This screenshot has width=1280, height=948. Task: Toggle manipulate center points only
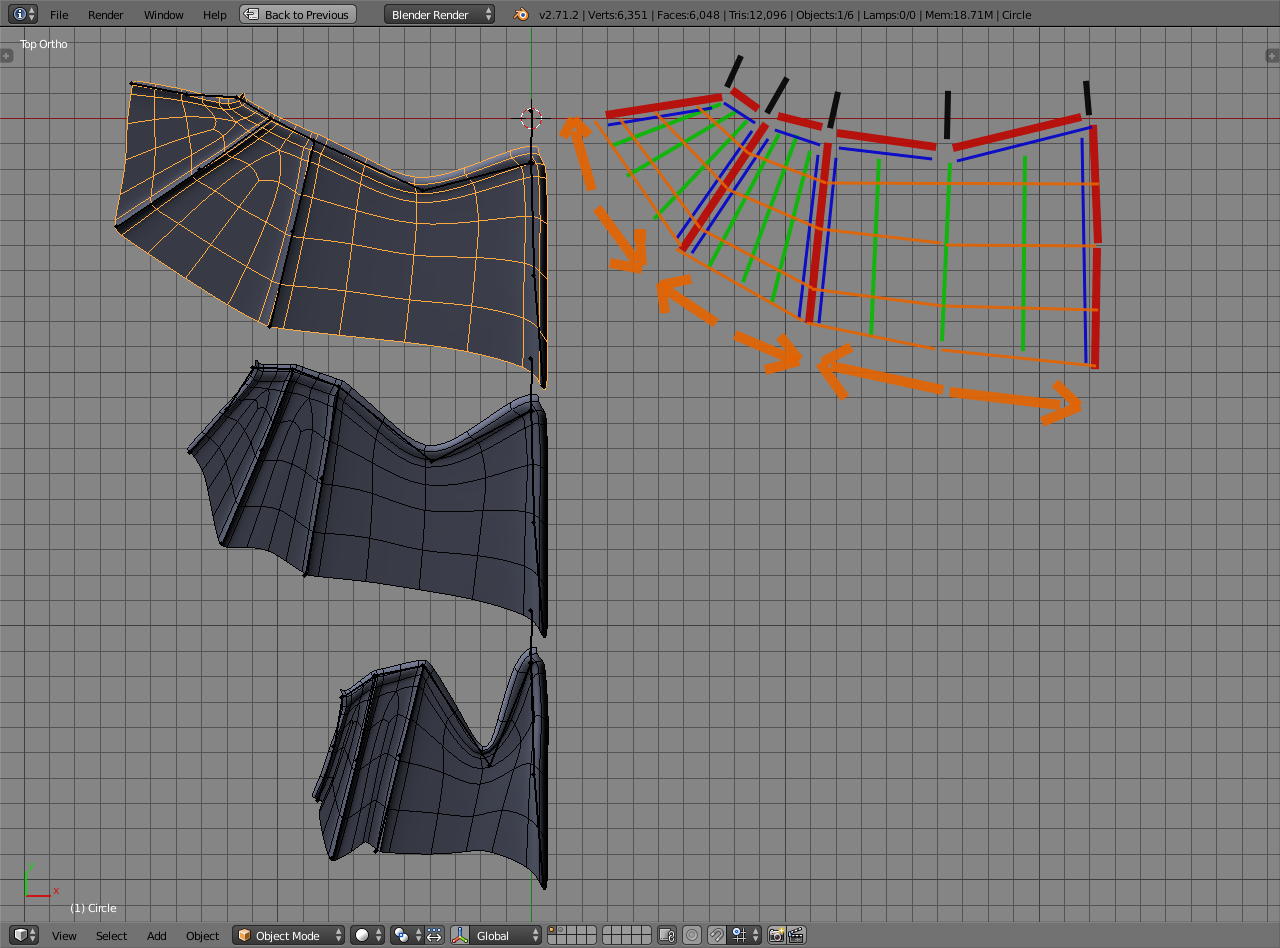click(435, 935)
